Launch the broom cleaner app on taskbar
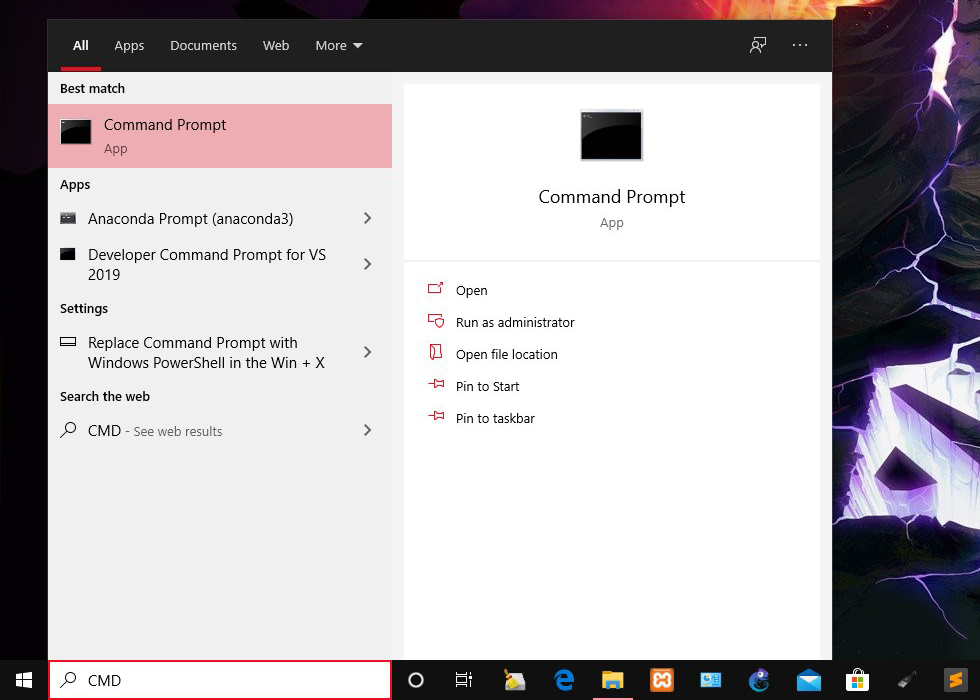Image resolution: width=980 pixels, height=700 pixels. 514,680
